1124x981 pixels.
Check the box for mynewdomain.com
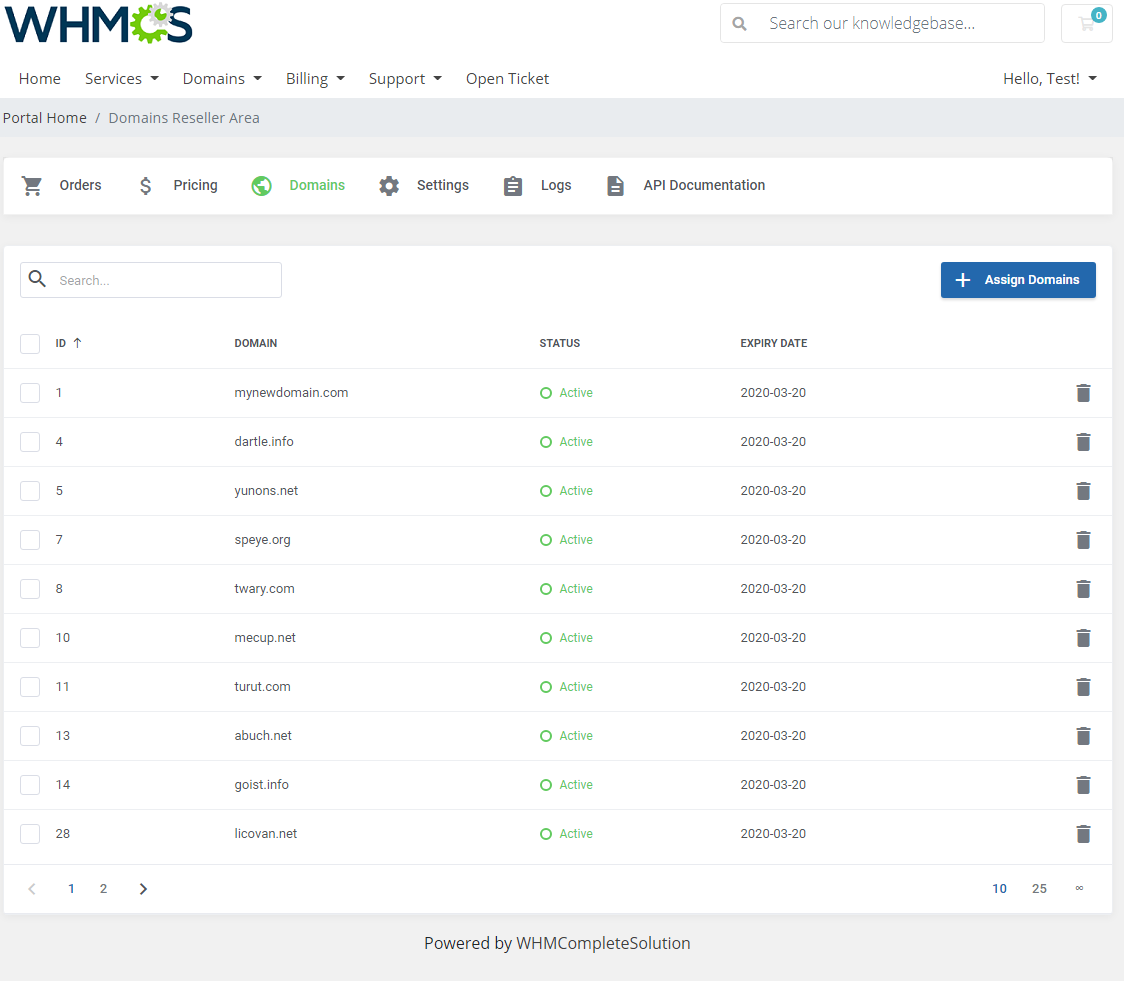(30, 393)
